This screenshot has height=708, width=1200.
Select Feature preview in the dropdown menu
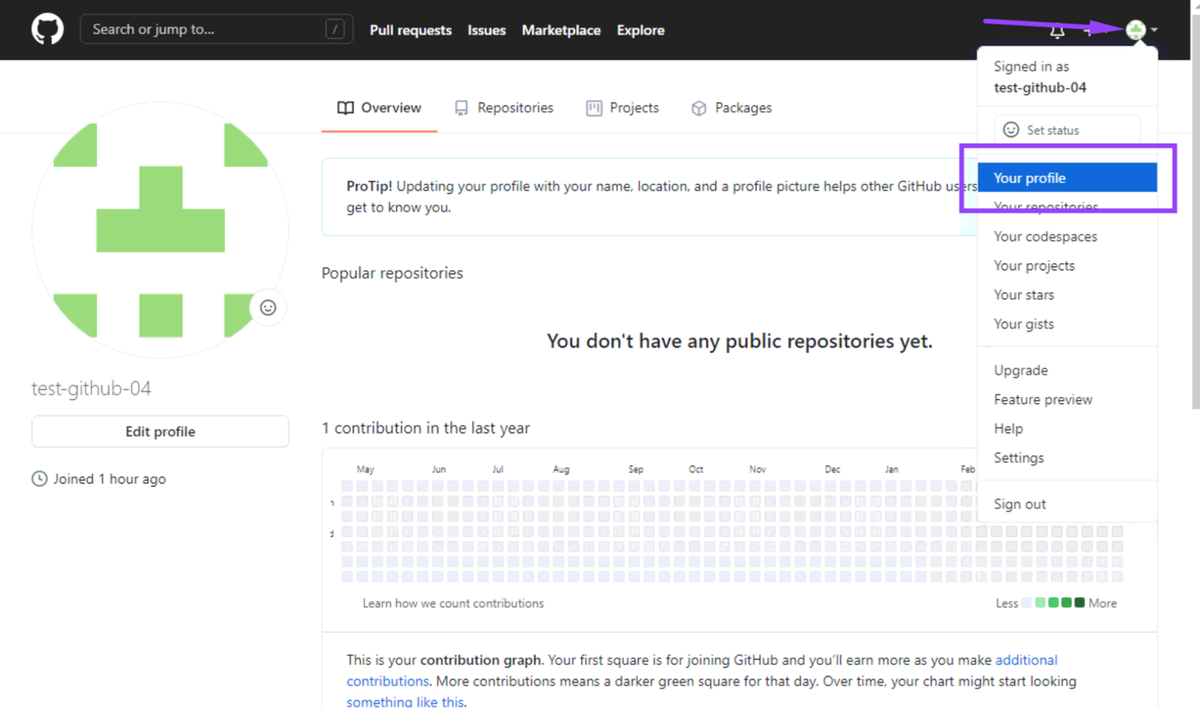1067,399
